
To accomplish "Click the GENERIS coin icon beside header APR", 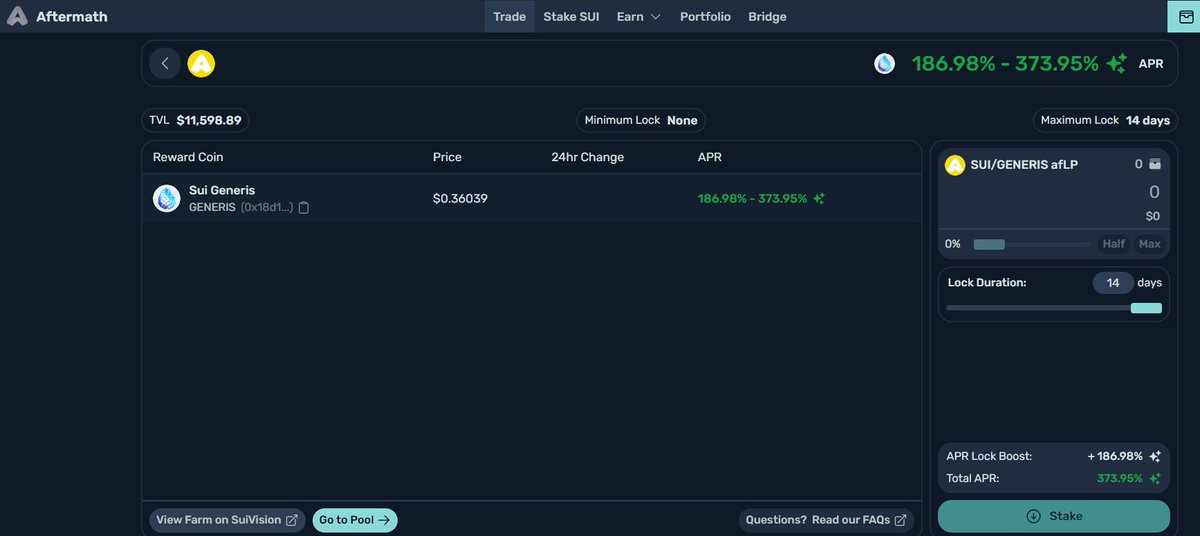I will pos(885,64).
